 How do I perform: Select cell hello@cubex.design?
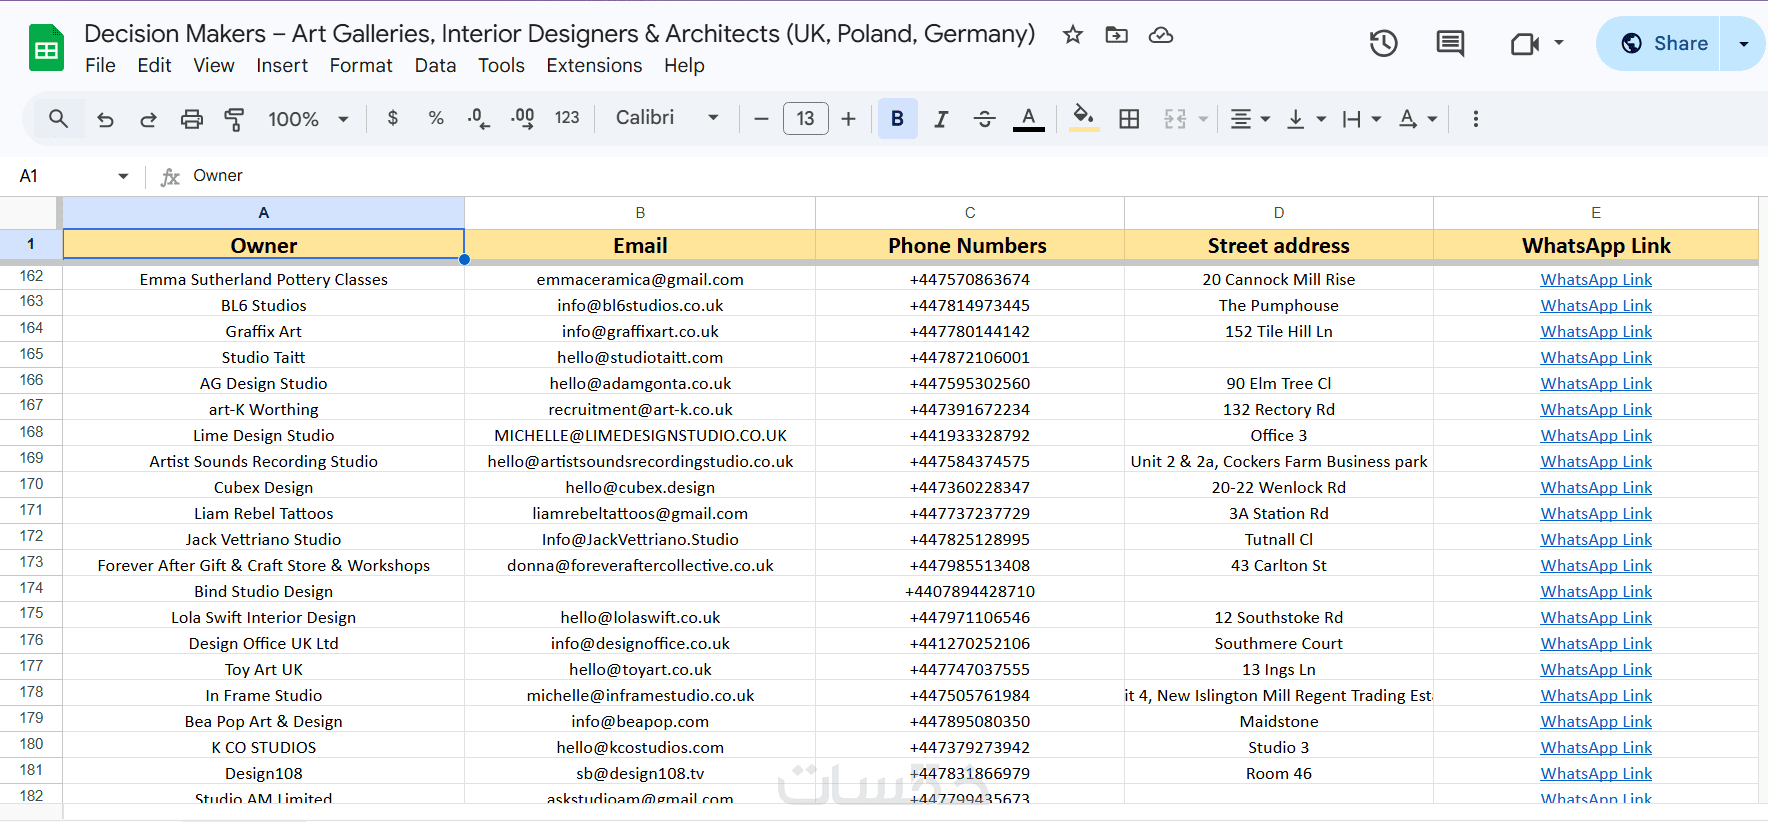pyautogui.click(x=640, y=487)
